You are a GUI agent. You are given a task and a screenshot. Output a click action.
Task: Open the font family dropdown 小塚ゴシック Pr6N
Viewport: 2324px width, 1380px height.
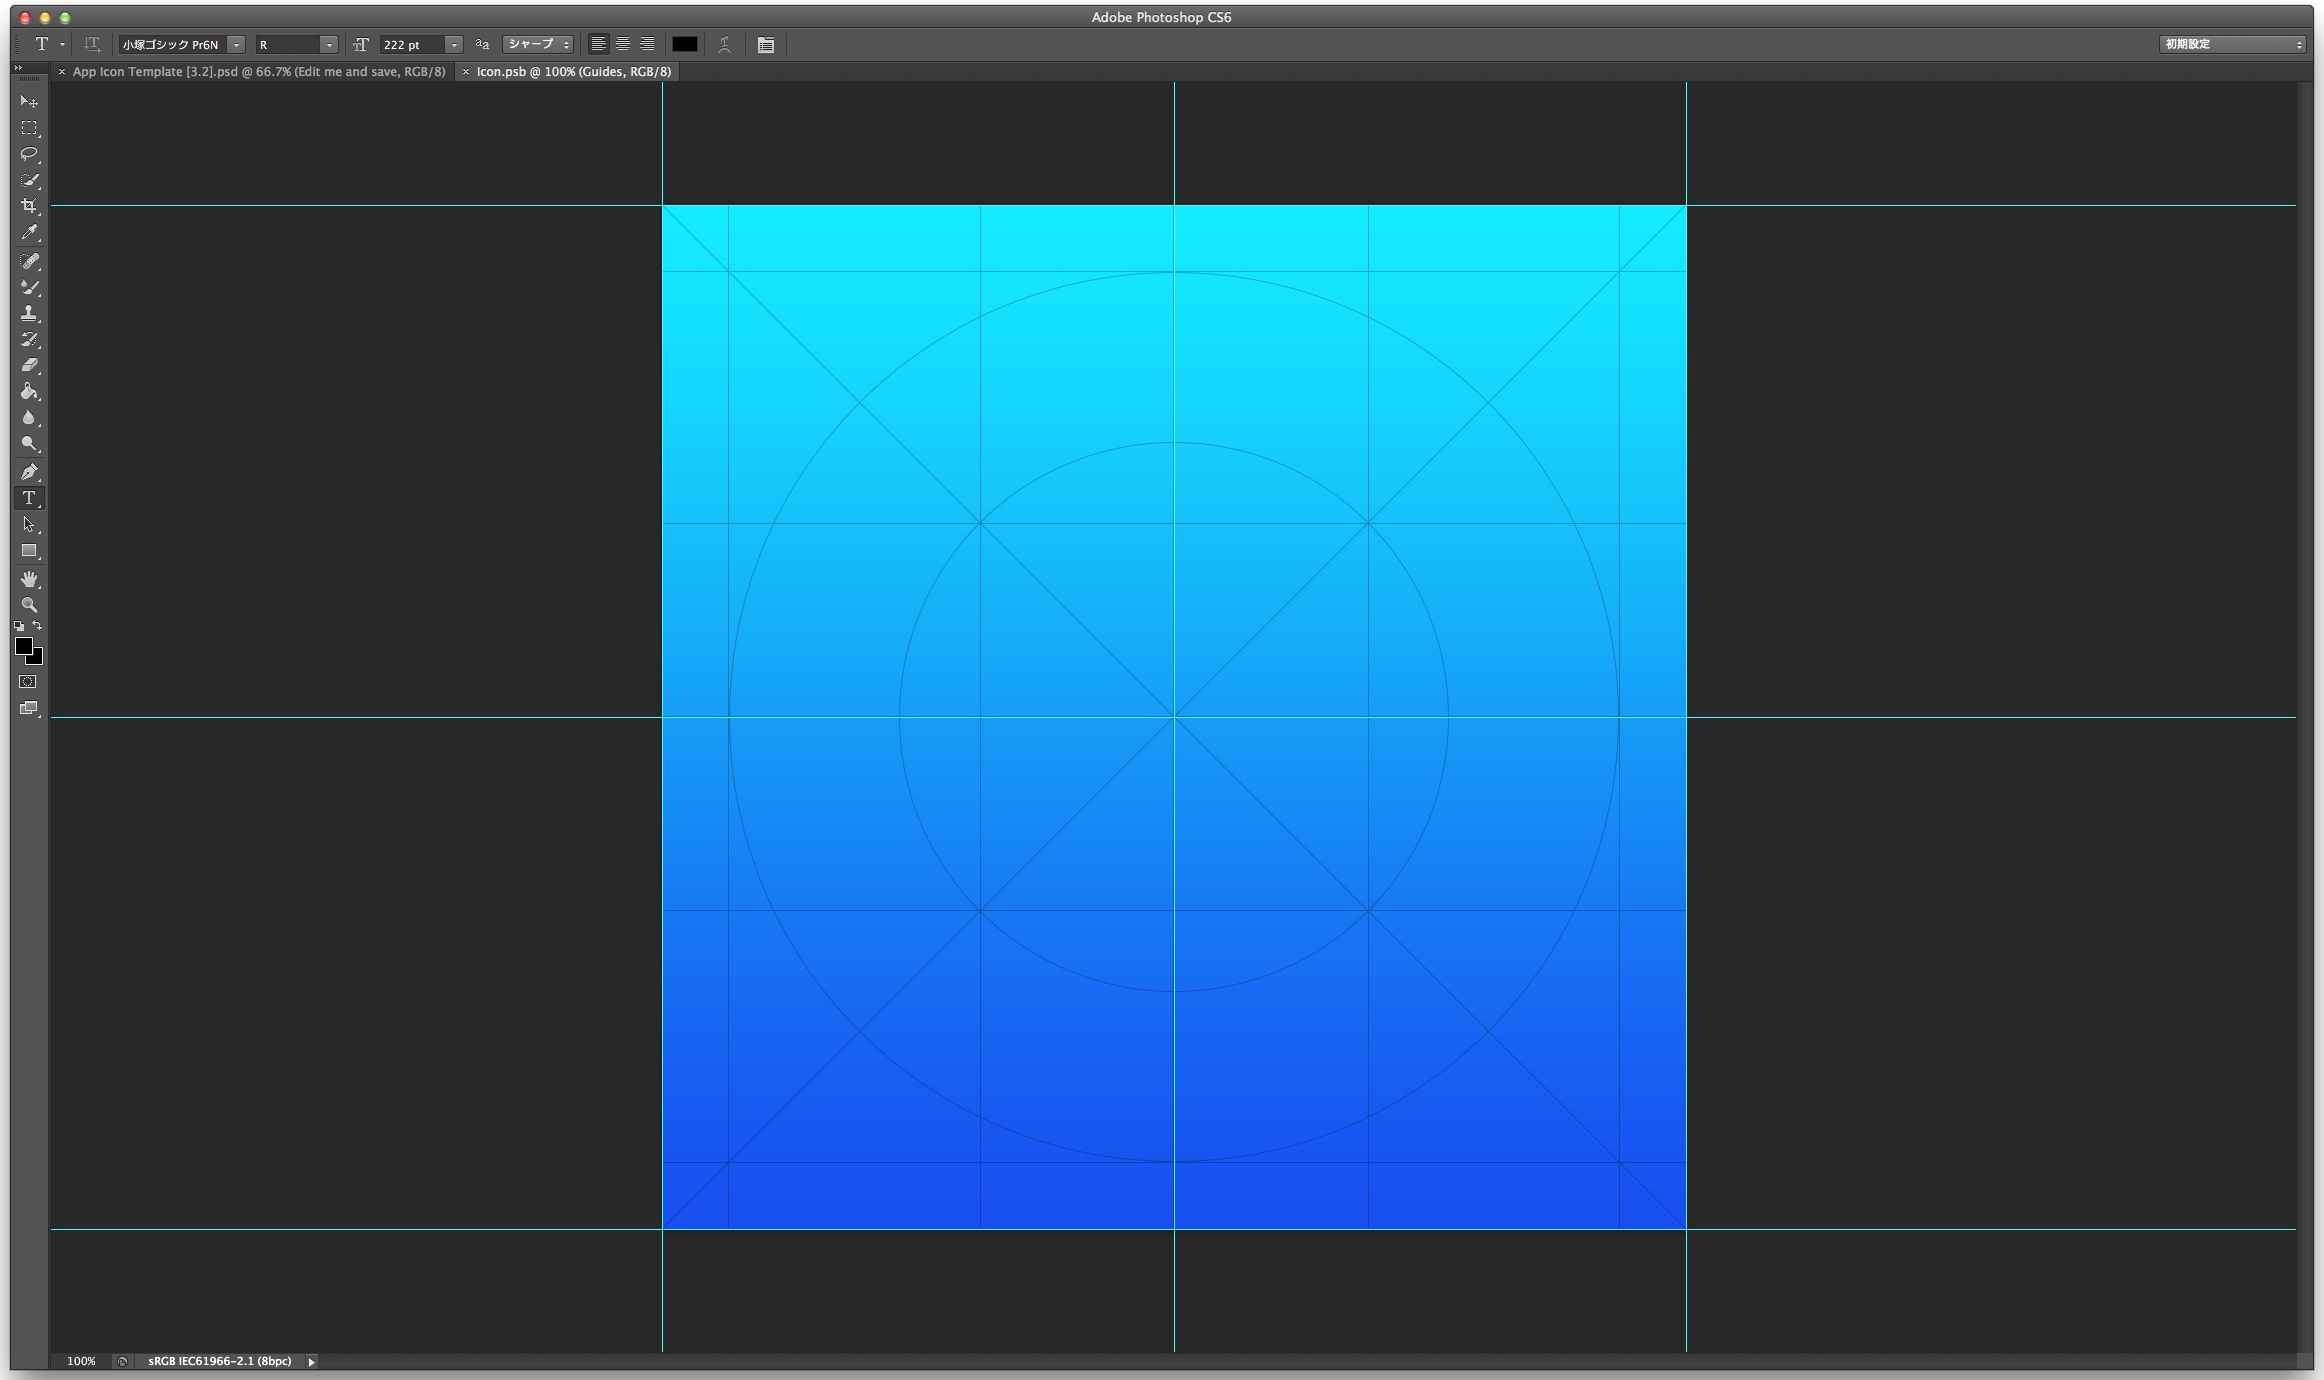236,44
